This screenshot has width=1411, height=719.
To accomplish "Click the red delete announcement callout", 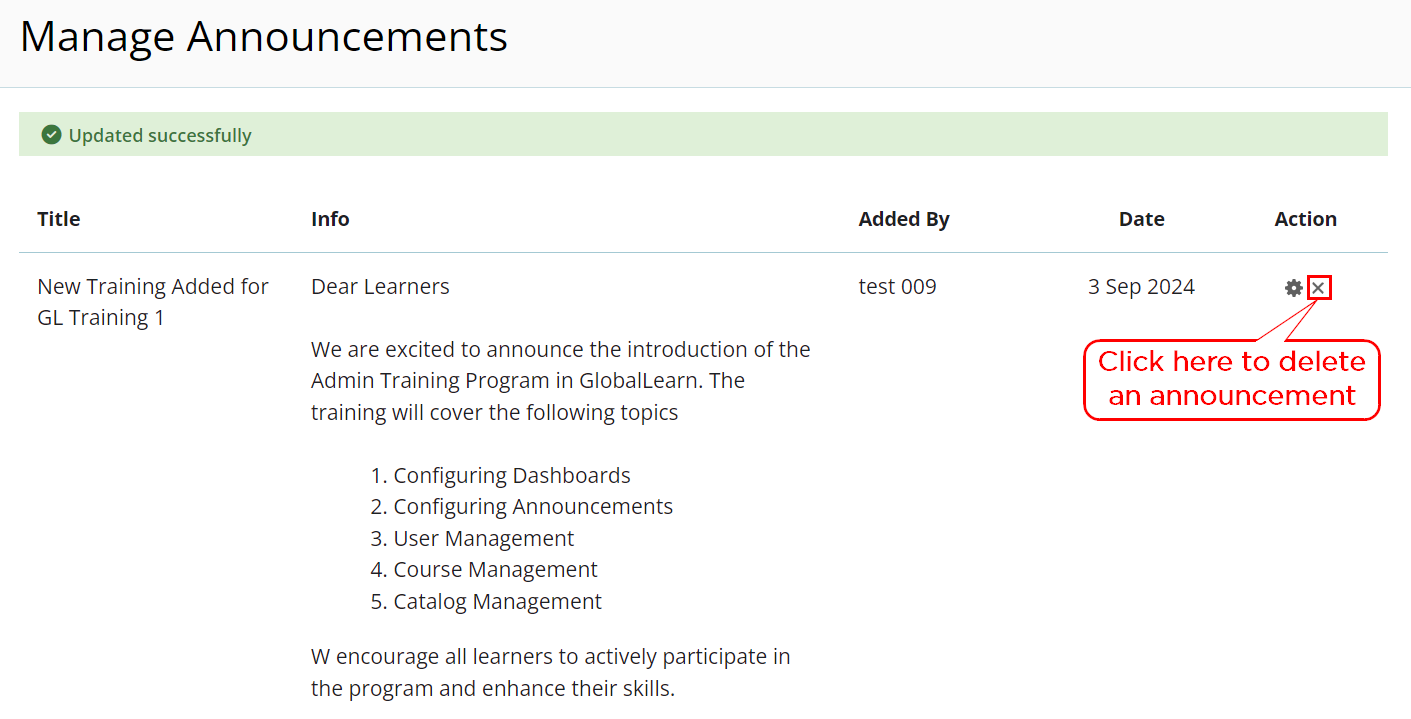I will coord(1232,379).
